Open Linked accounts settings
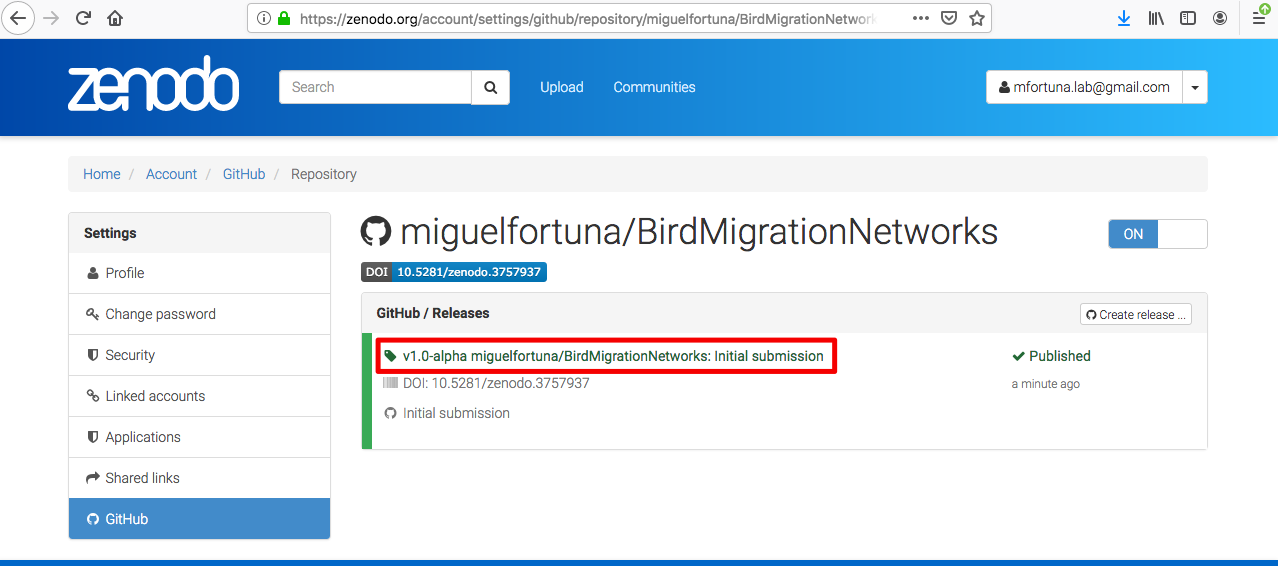The width and height of the screenshot is (1278, 566). [199, 396]
